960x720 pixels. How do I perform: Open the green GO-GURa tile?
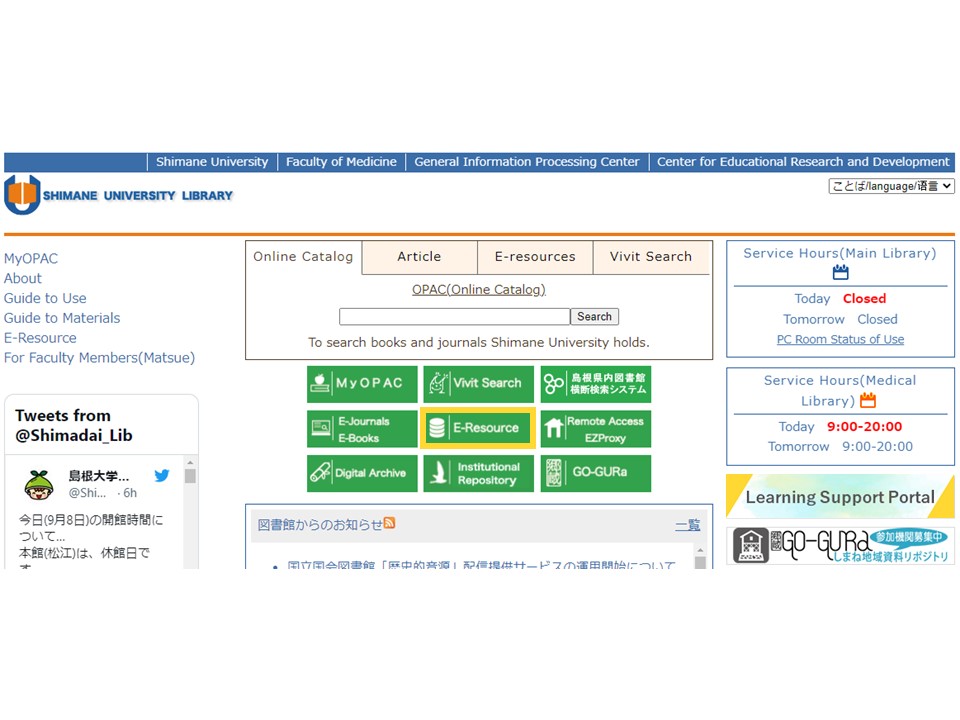point(595,473)
